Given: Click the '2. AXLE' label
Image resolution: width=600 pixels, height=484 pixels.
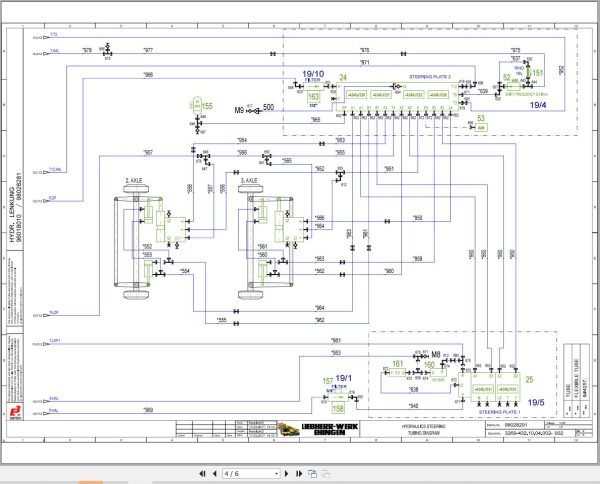Looking at the screenshot, I should point(134,180).
